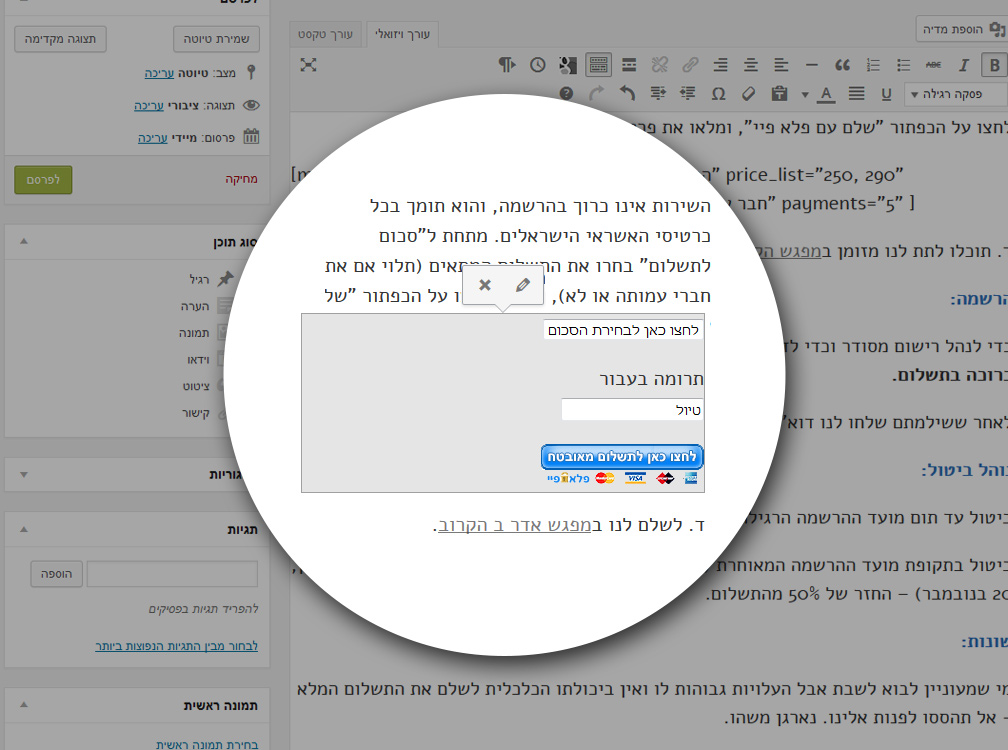
Task: Click the remove link icon
Action: [x=660, y=65]
